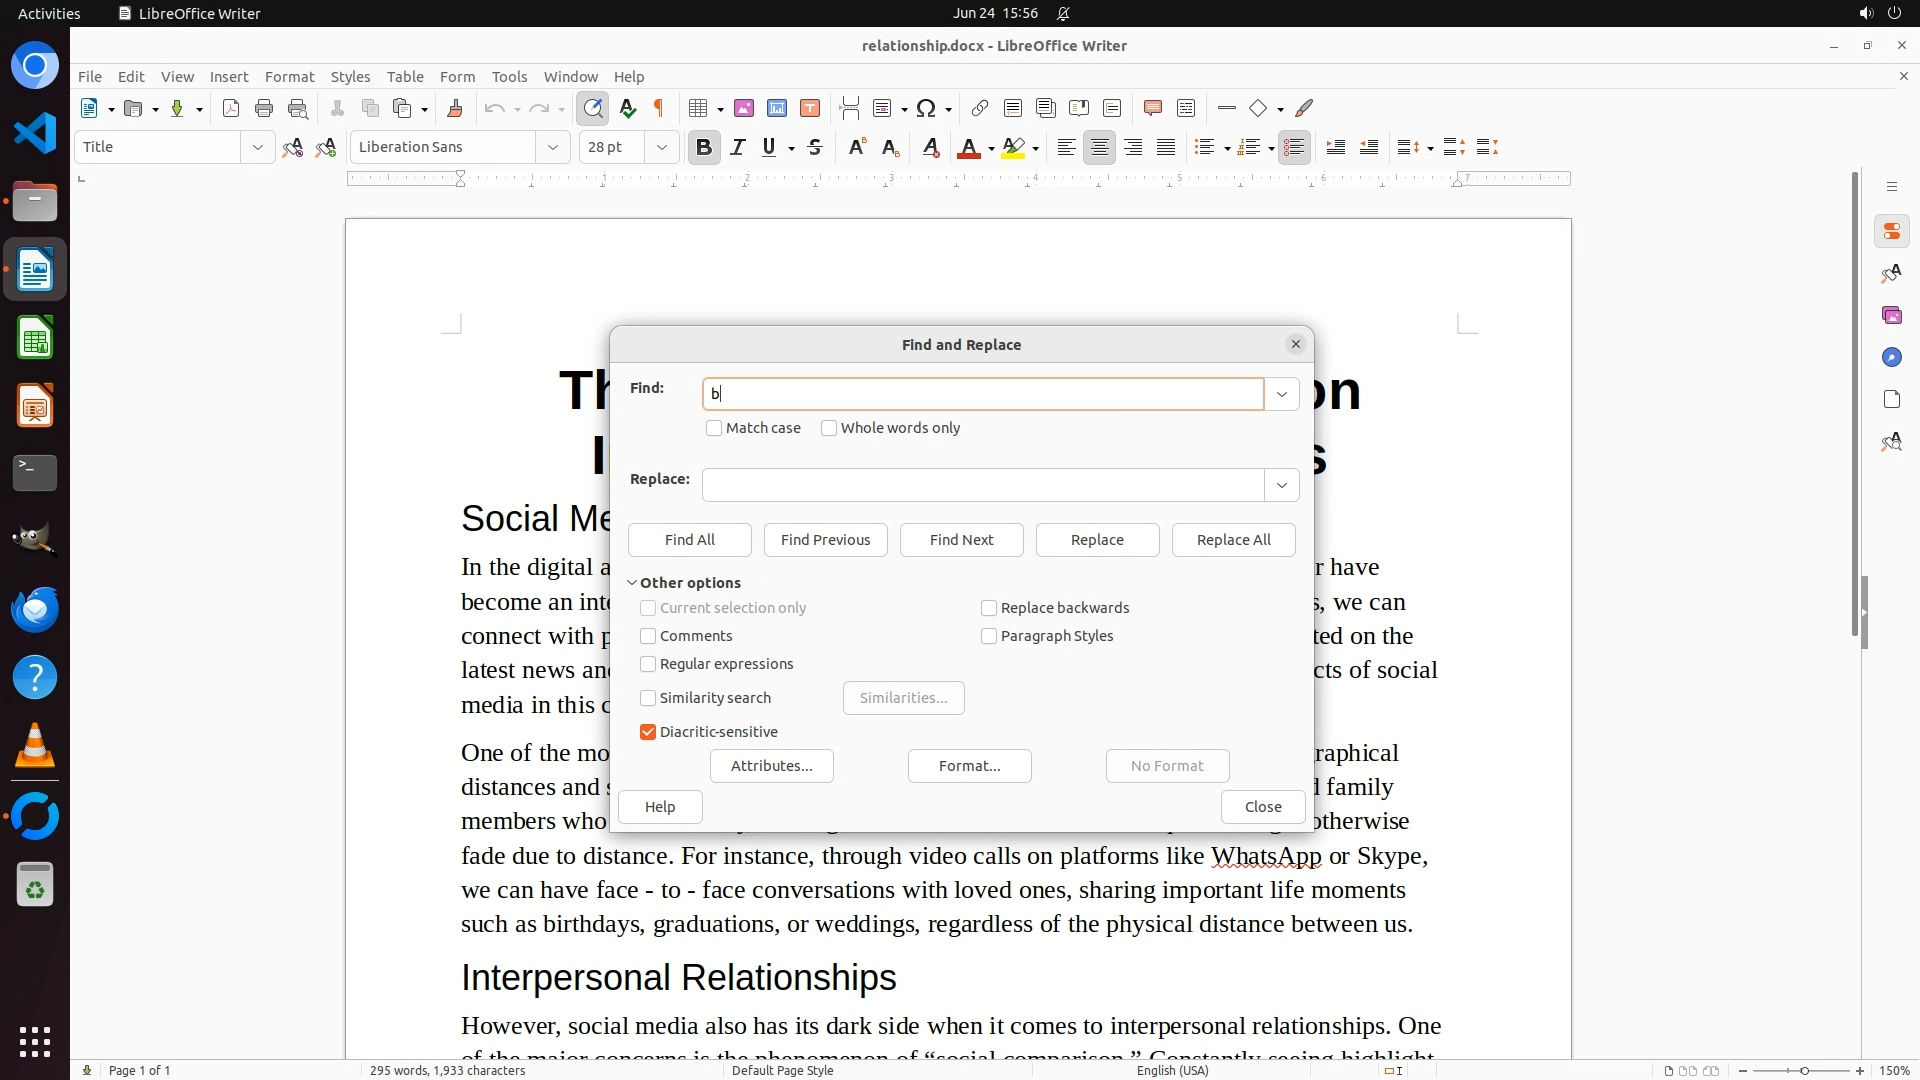Click the Bold formatting icon
Screen dimensions: 1920x1080
[703, 148]
